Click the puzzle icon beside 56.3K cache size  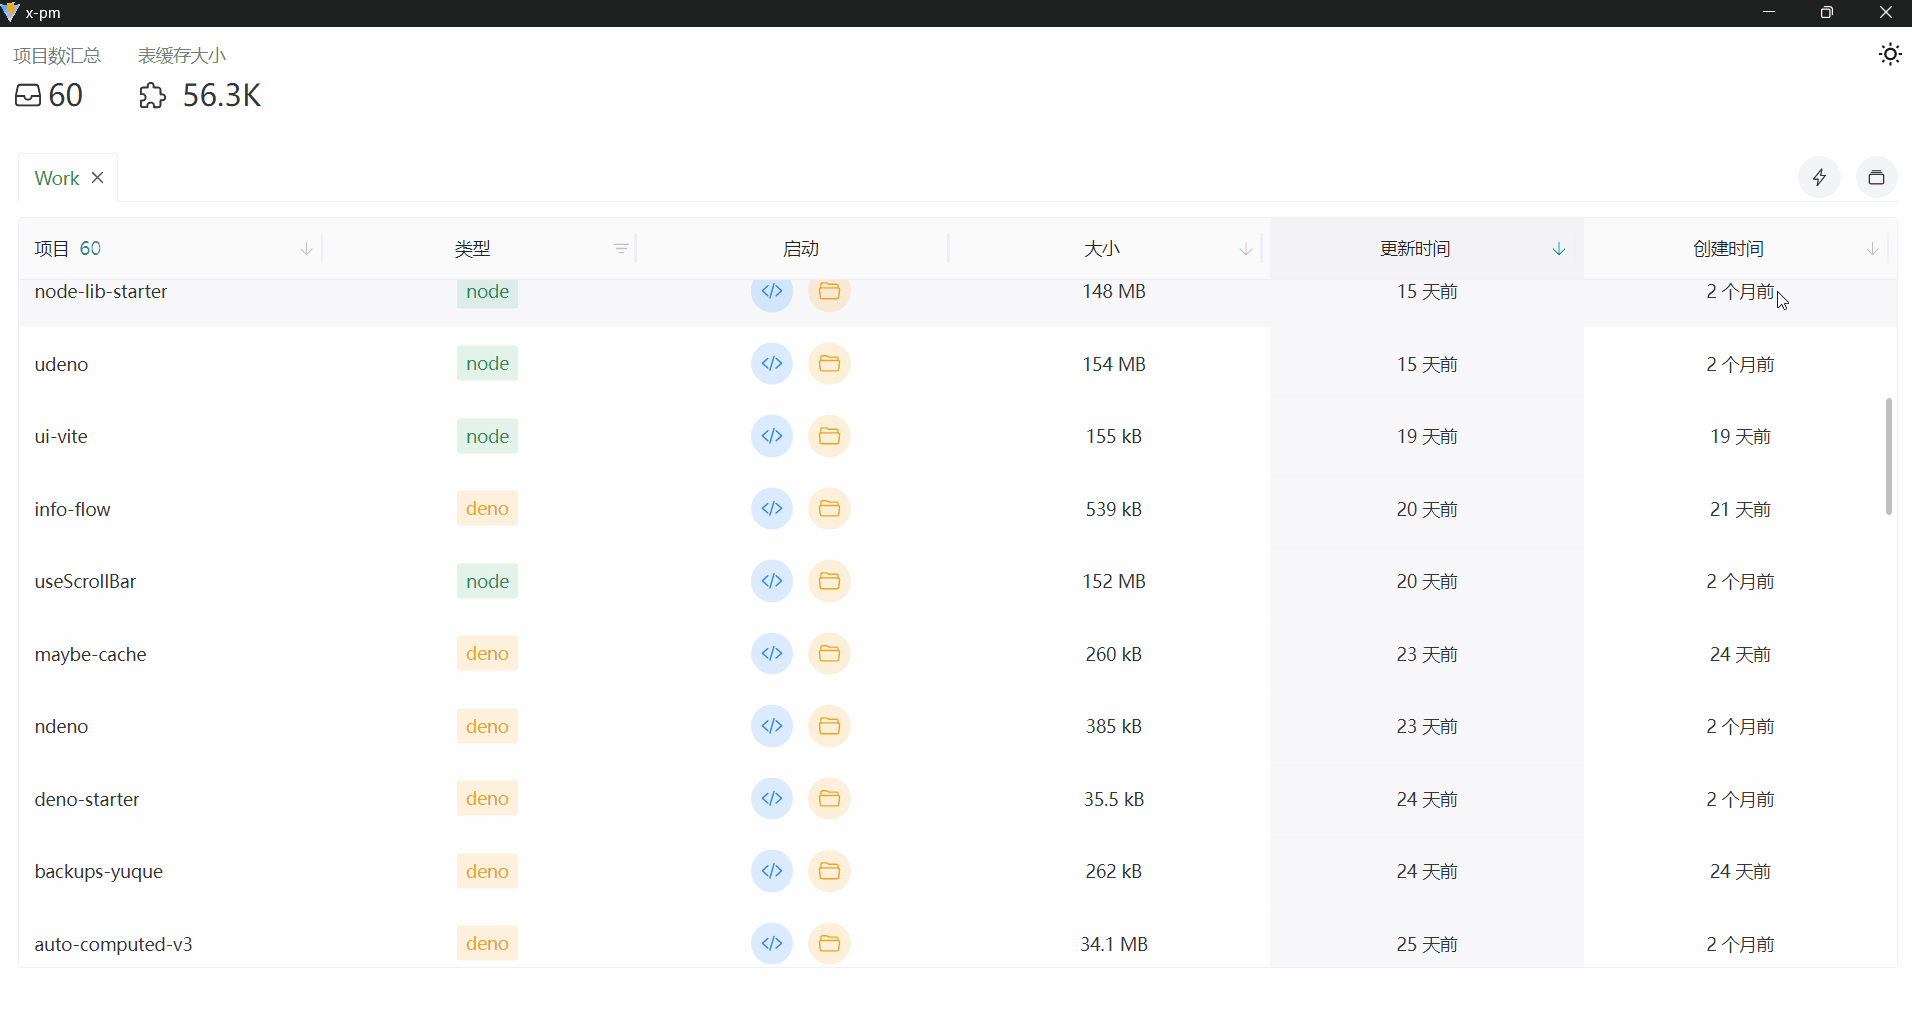pos(151,95)
